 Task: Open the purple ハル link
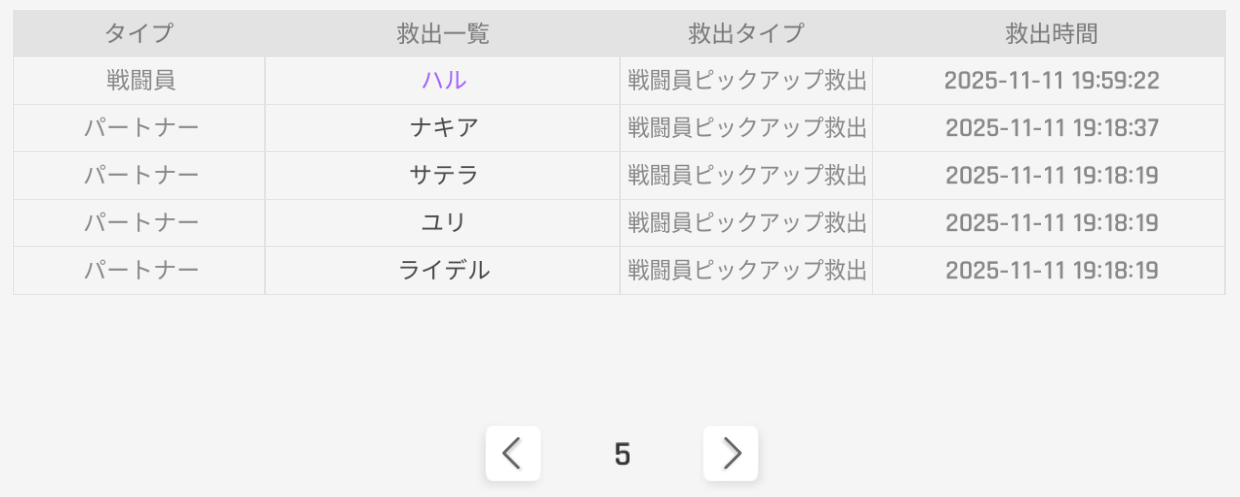coord(443,81)
